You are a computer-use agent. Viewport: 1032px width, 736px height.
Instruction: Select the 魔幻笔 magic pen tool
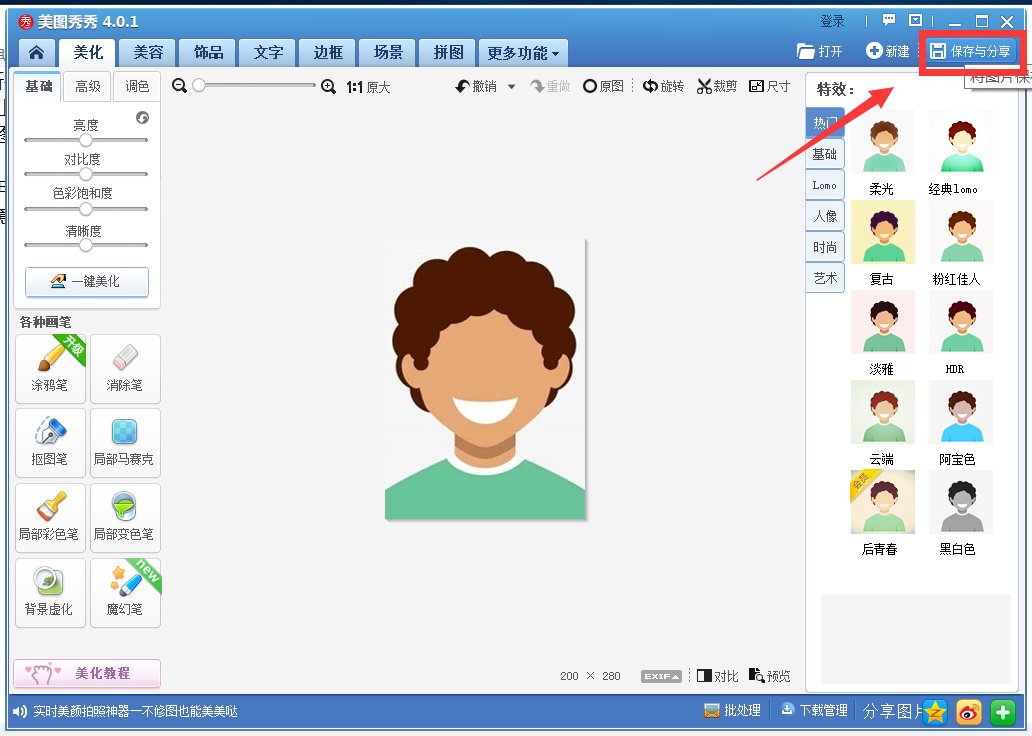point(125,592)
